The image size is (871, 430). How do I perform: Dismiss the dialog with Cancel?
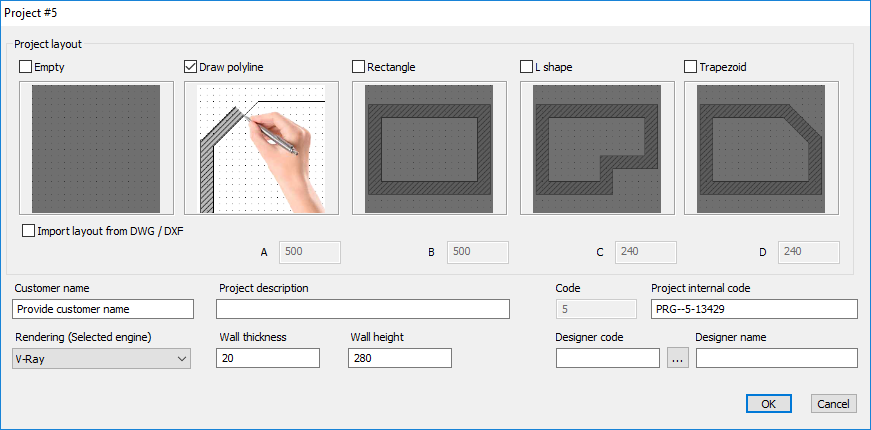click(833, 404)
